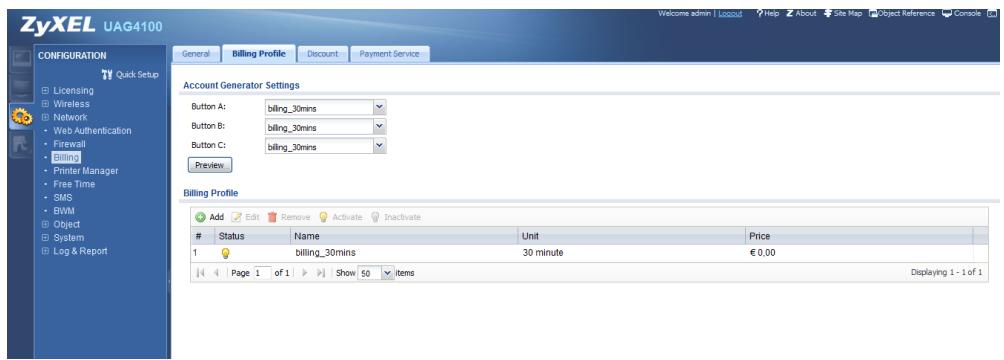Open the Monitor icon in the left strip
The image size is (1004, 360).
click(x=20, y=88)
